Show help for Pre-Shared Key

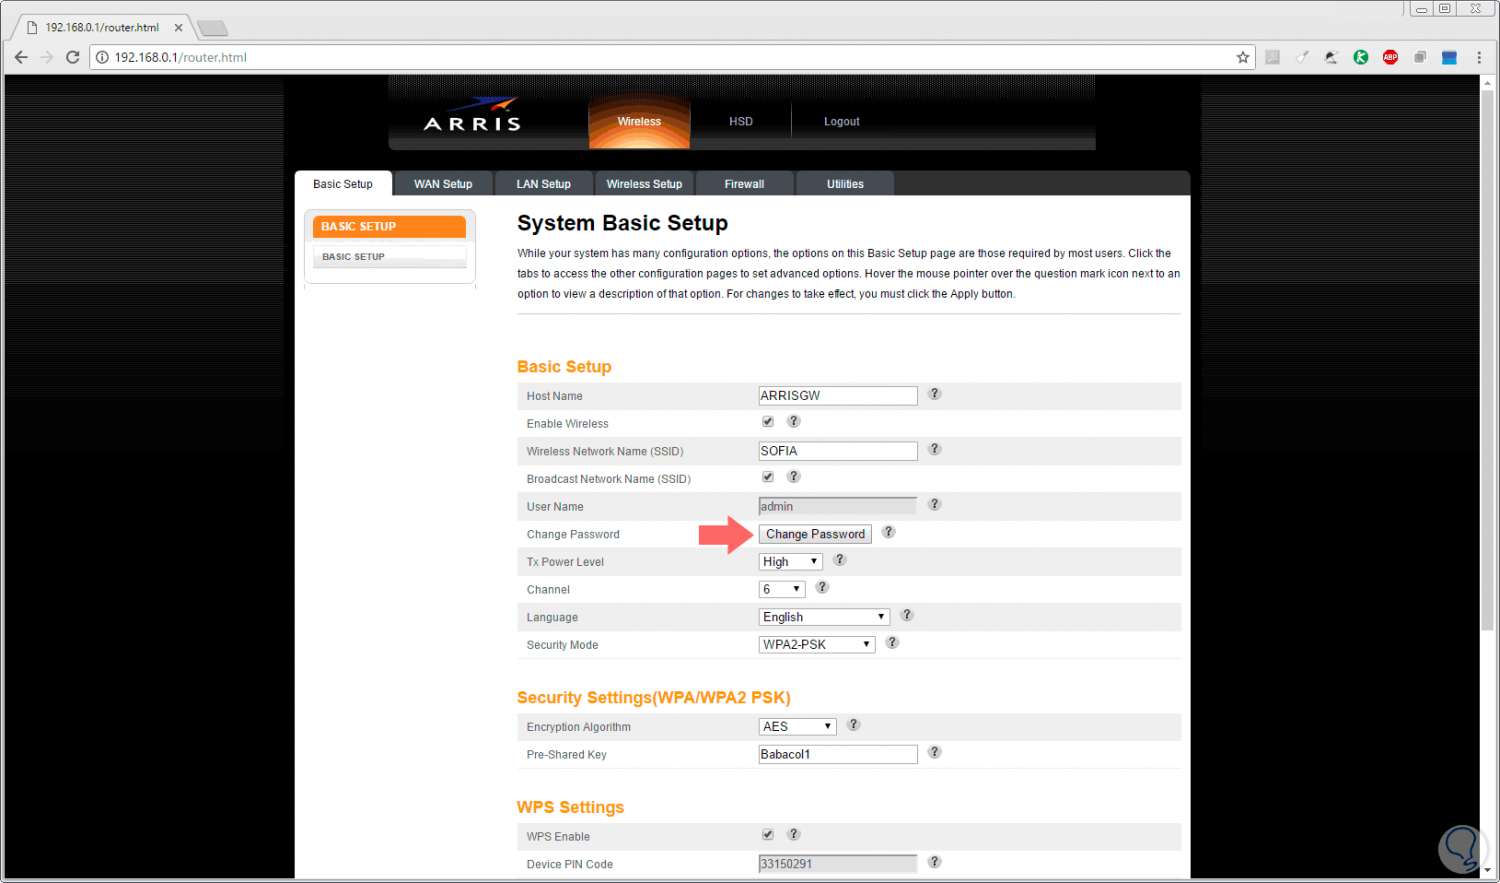(934, 752)
